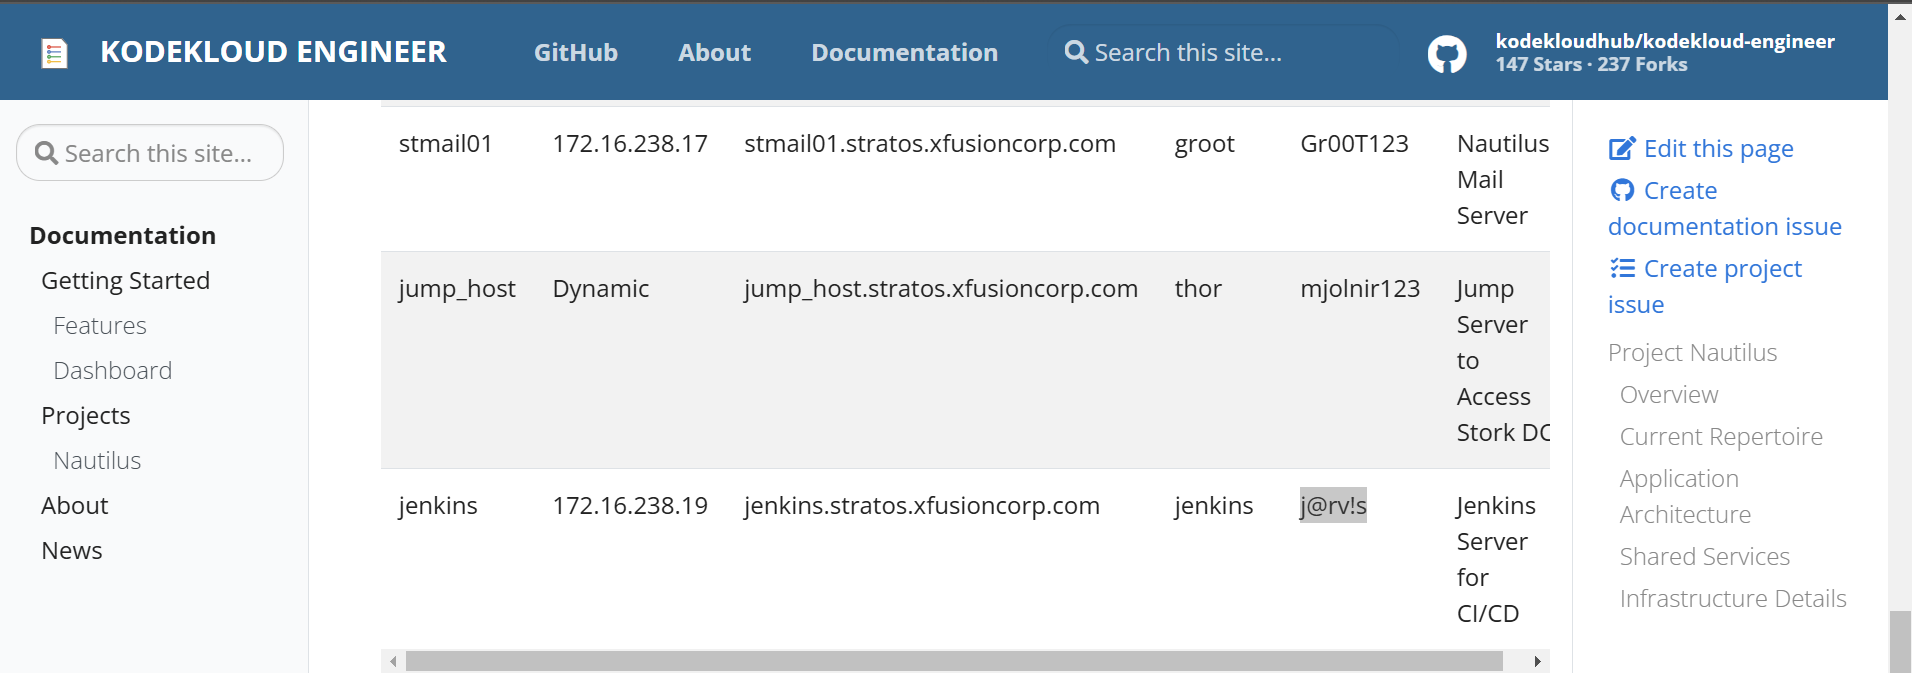Image resolution: width=1912 pixels, height=673 pixels.
Task: Click the Edit this page pencil icon
Action: coord(1622,149)
